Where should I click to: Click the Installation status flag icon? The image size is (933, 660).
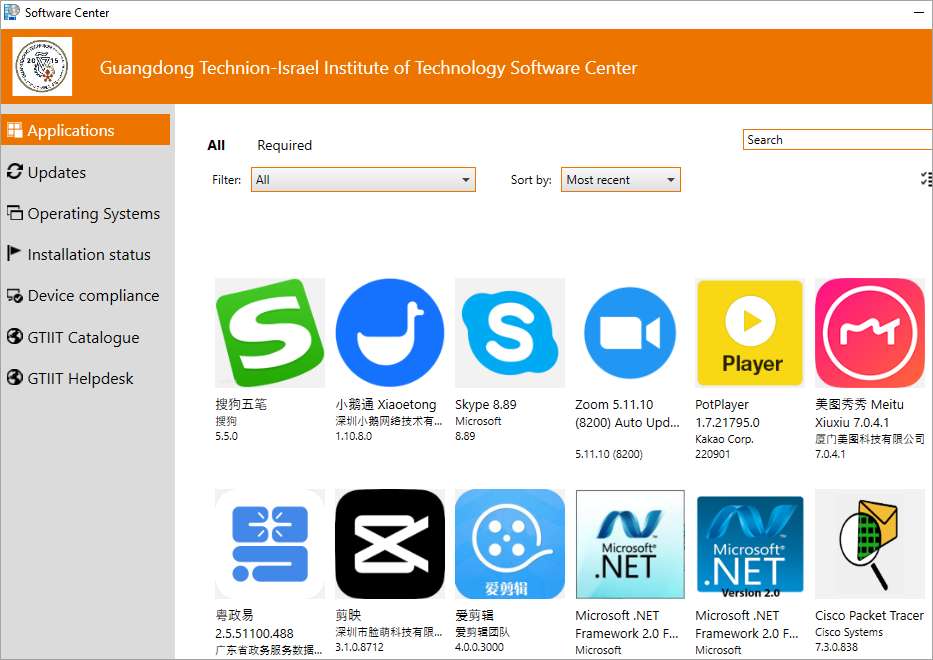[14, 254]
